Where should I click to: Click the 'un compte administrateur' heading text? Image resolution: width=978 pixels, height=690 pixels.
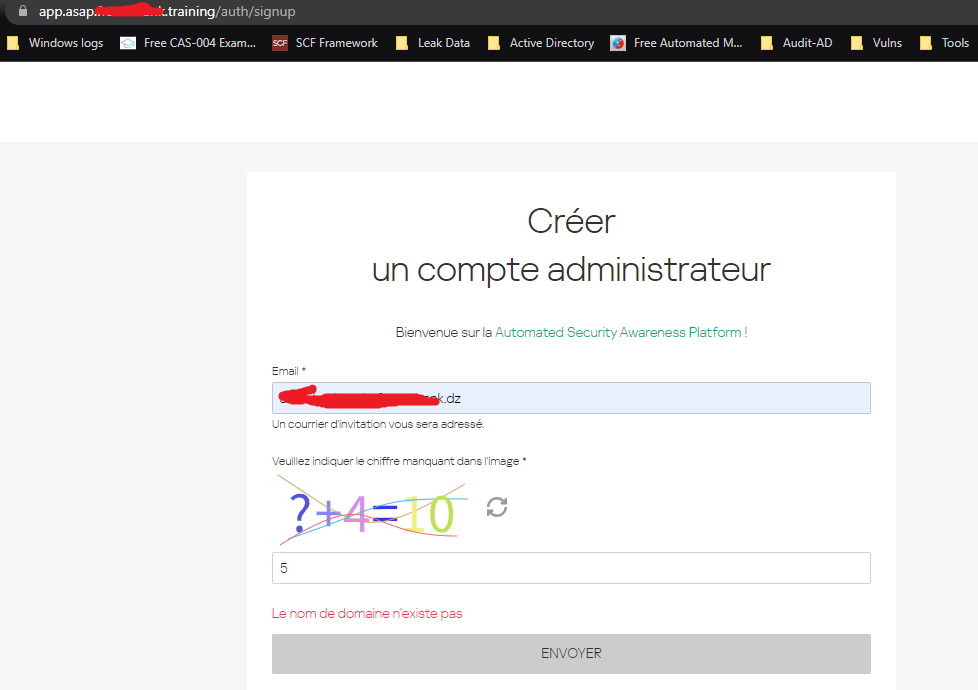[571, 270]
